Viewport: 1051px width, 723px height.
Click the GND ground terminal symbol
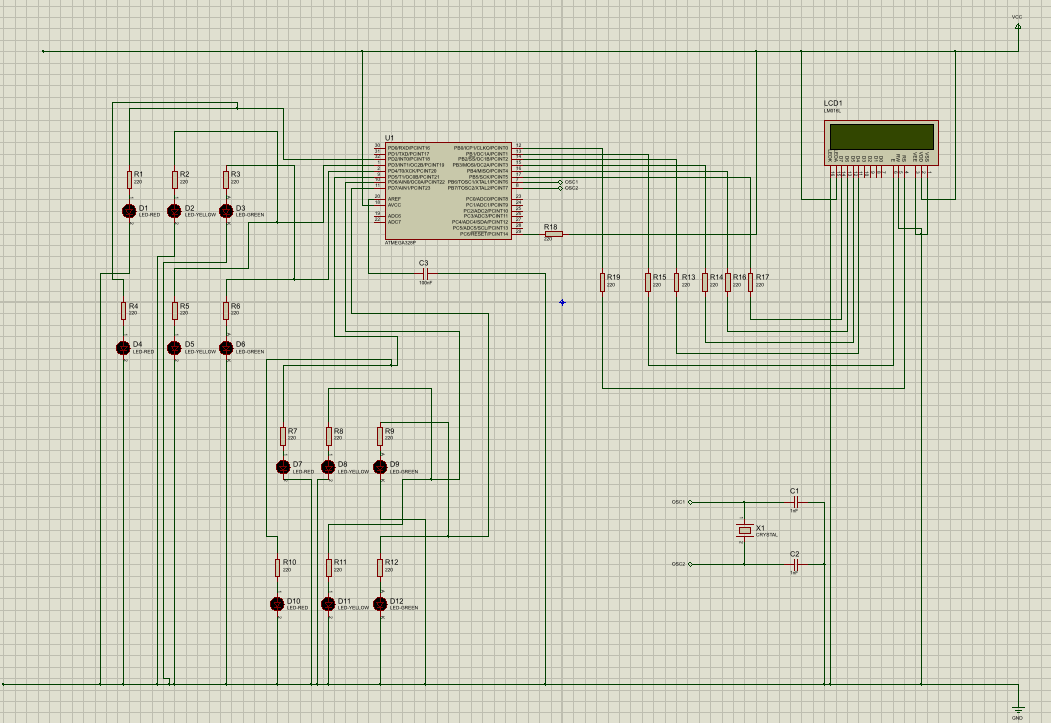(1017, 710)
